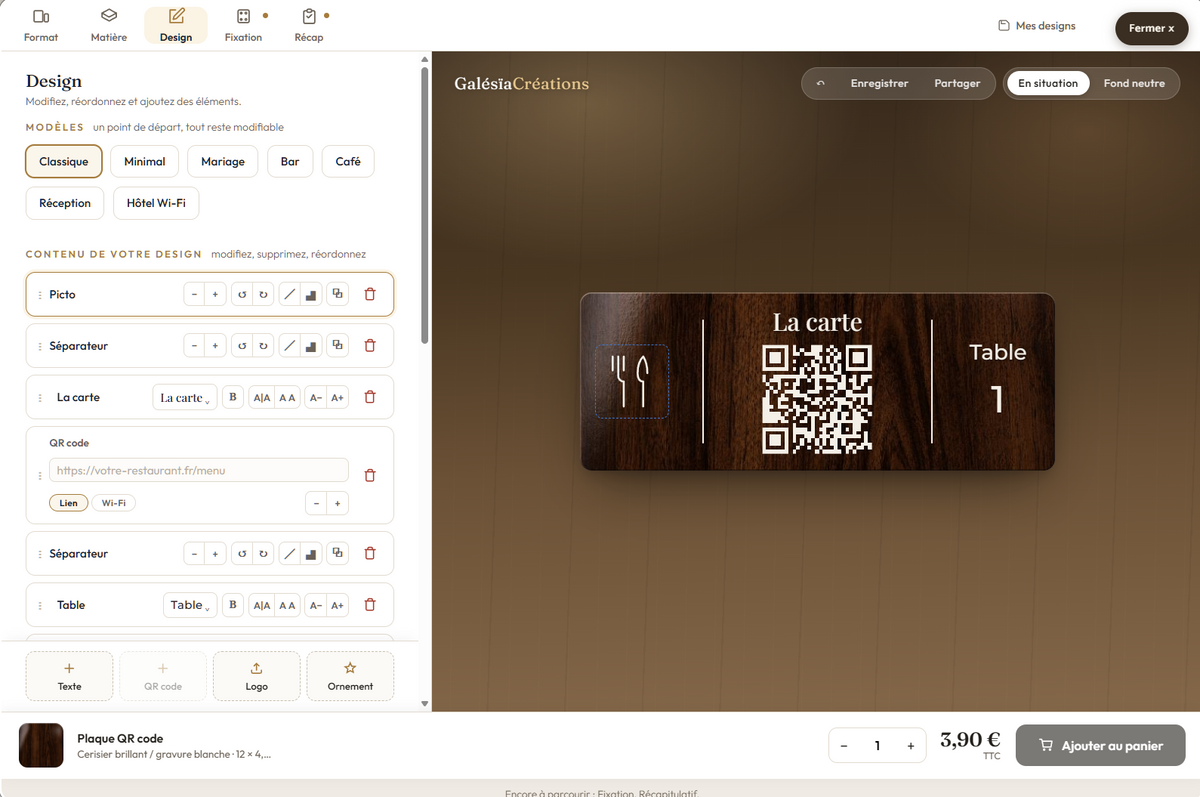The image size is (1200, 797).
Task: Rotate the Picto element counterclockwise
Action: (241, 294)
